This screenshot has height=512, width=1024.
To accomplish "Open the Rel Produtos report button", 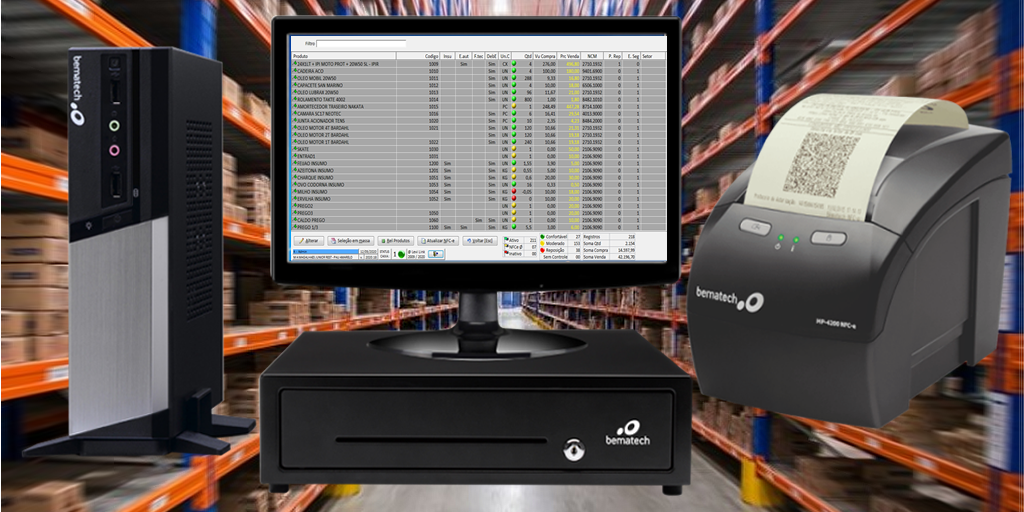I will [x=397, y=241].
